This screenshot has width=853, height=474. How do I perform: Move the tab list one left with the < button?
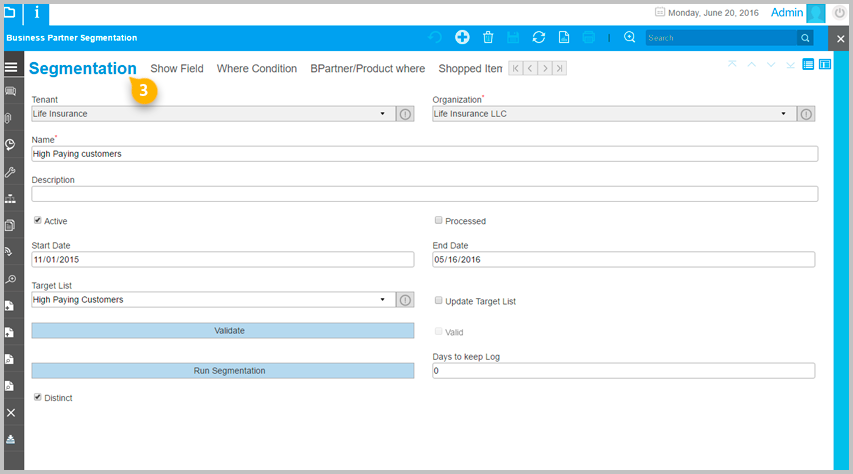pos(530,69)
